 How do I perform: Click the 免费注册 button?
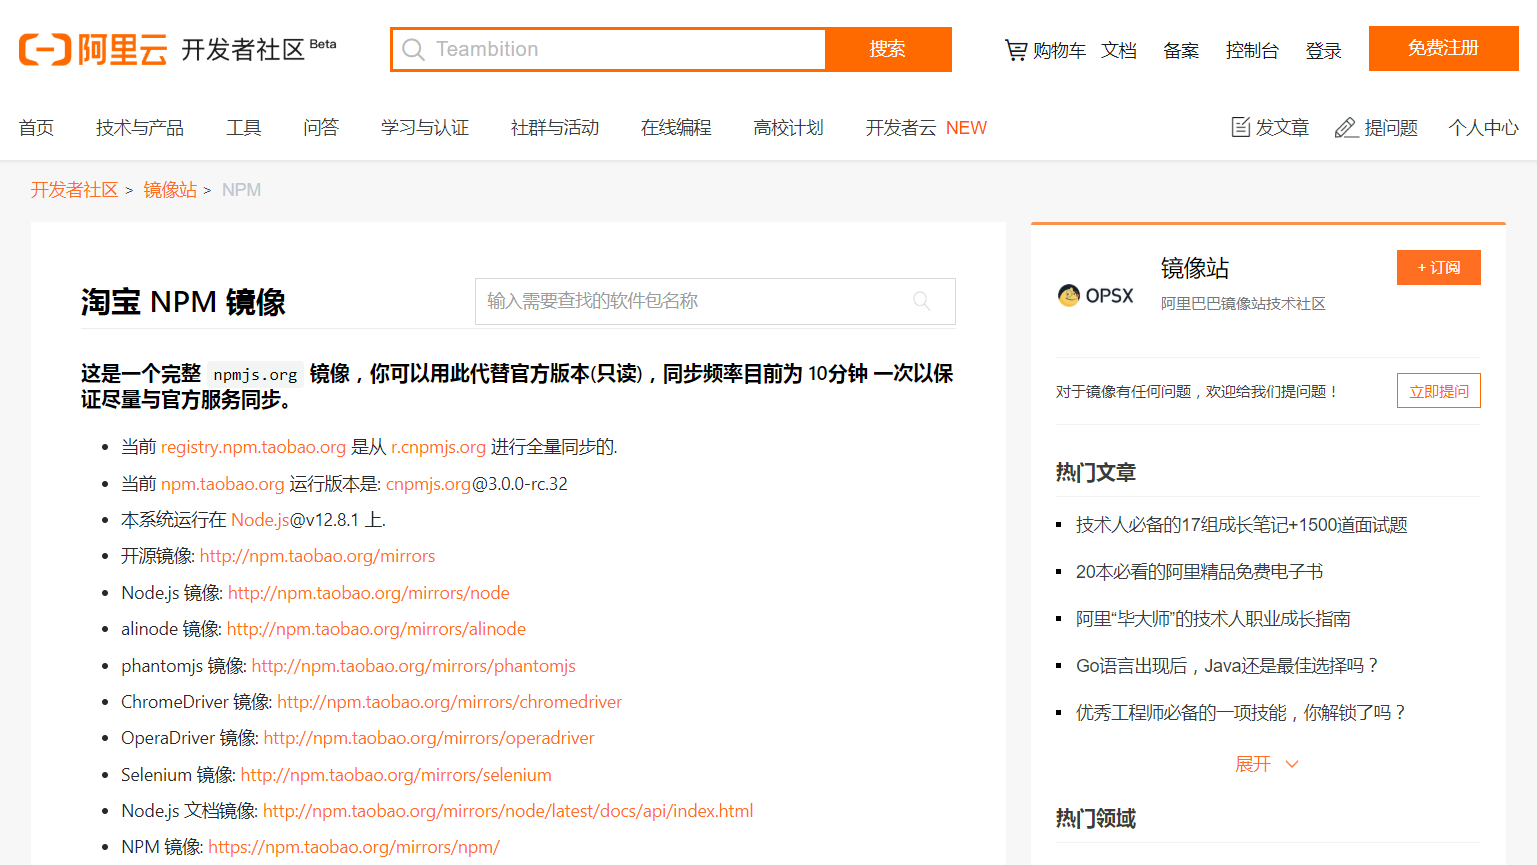pos(1443,48)
